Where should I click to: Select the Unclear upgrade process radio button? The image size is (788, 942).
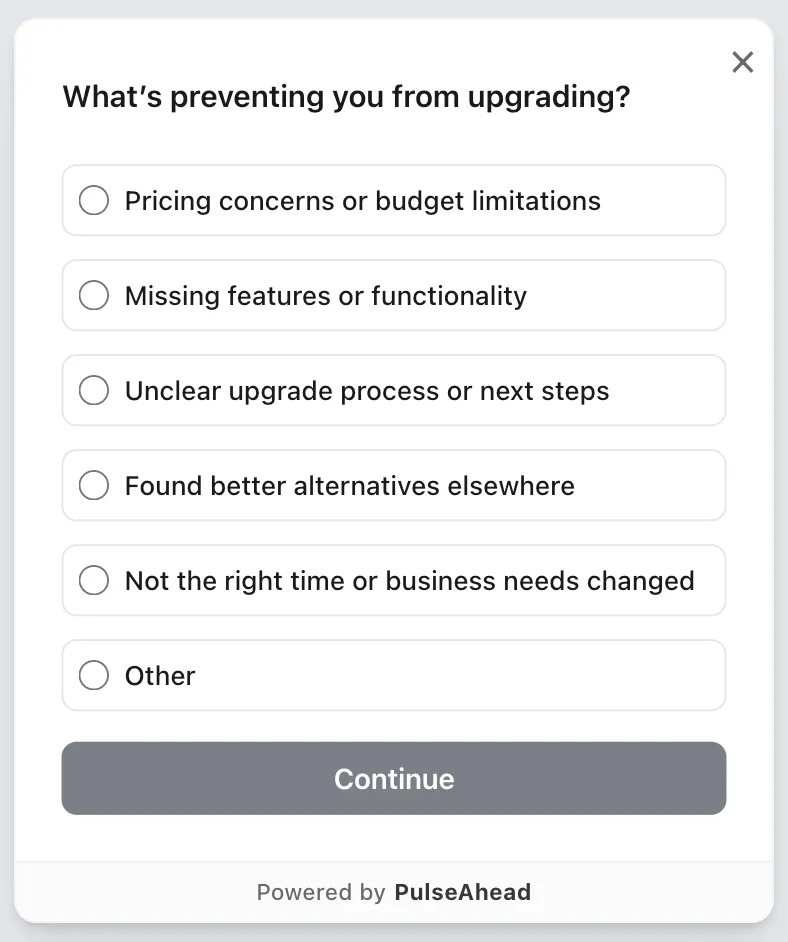(93, 390)
